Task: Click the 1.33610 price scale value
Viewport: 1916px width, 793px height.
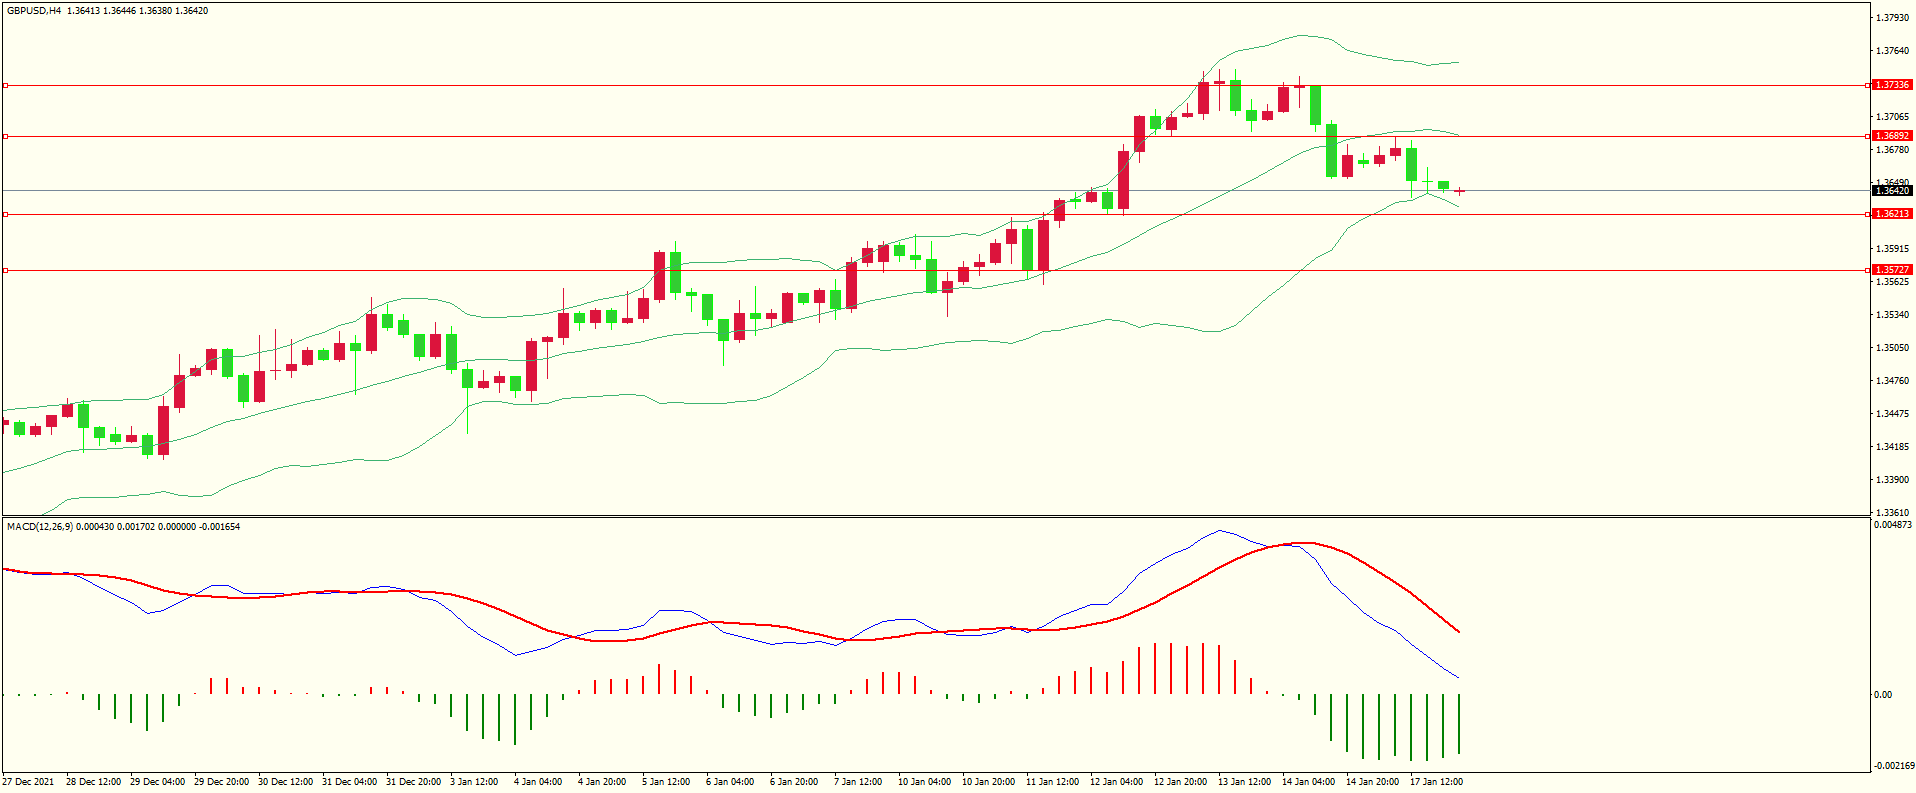Action: pos(1892,513)
